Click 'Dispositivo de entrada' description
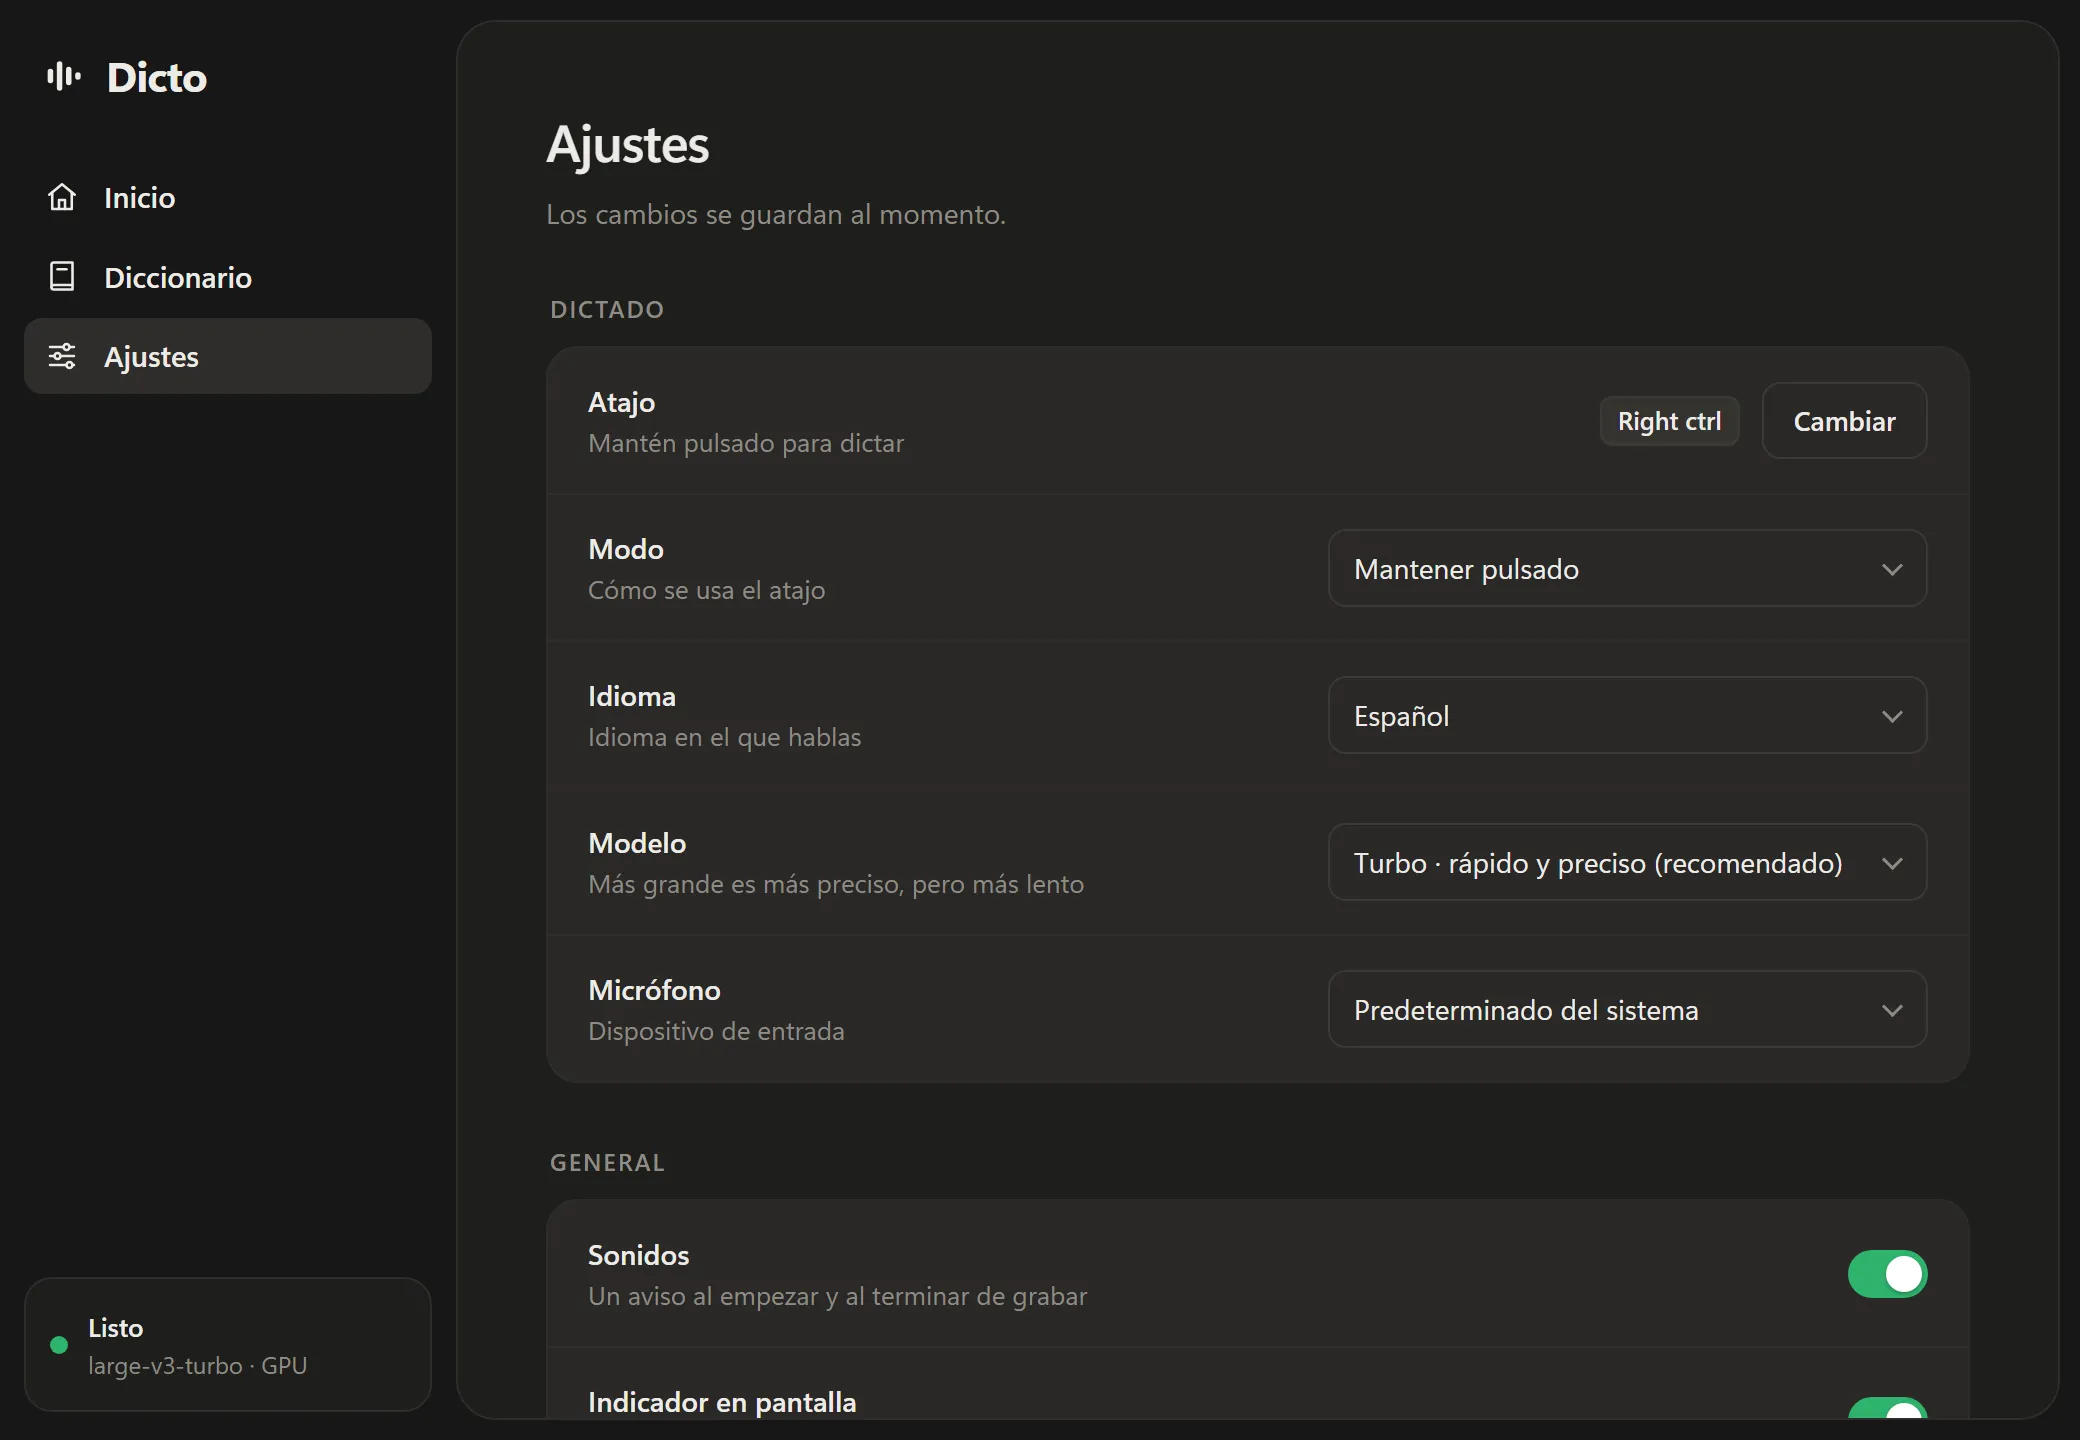The height and width of the screenshot is (1440, 2080). (716, 1031)
